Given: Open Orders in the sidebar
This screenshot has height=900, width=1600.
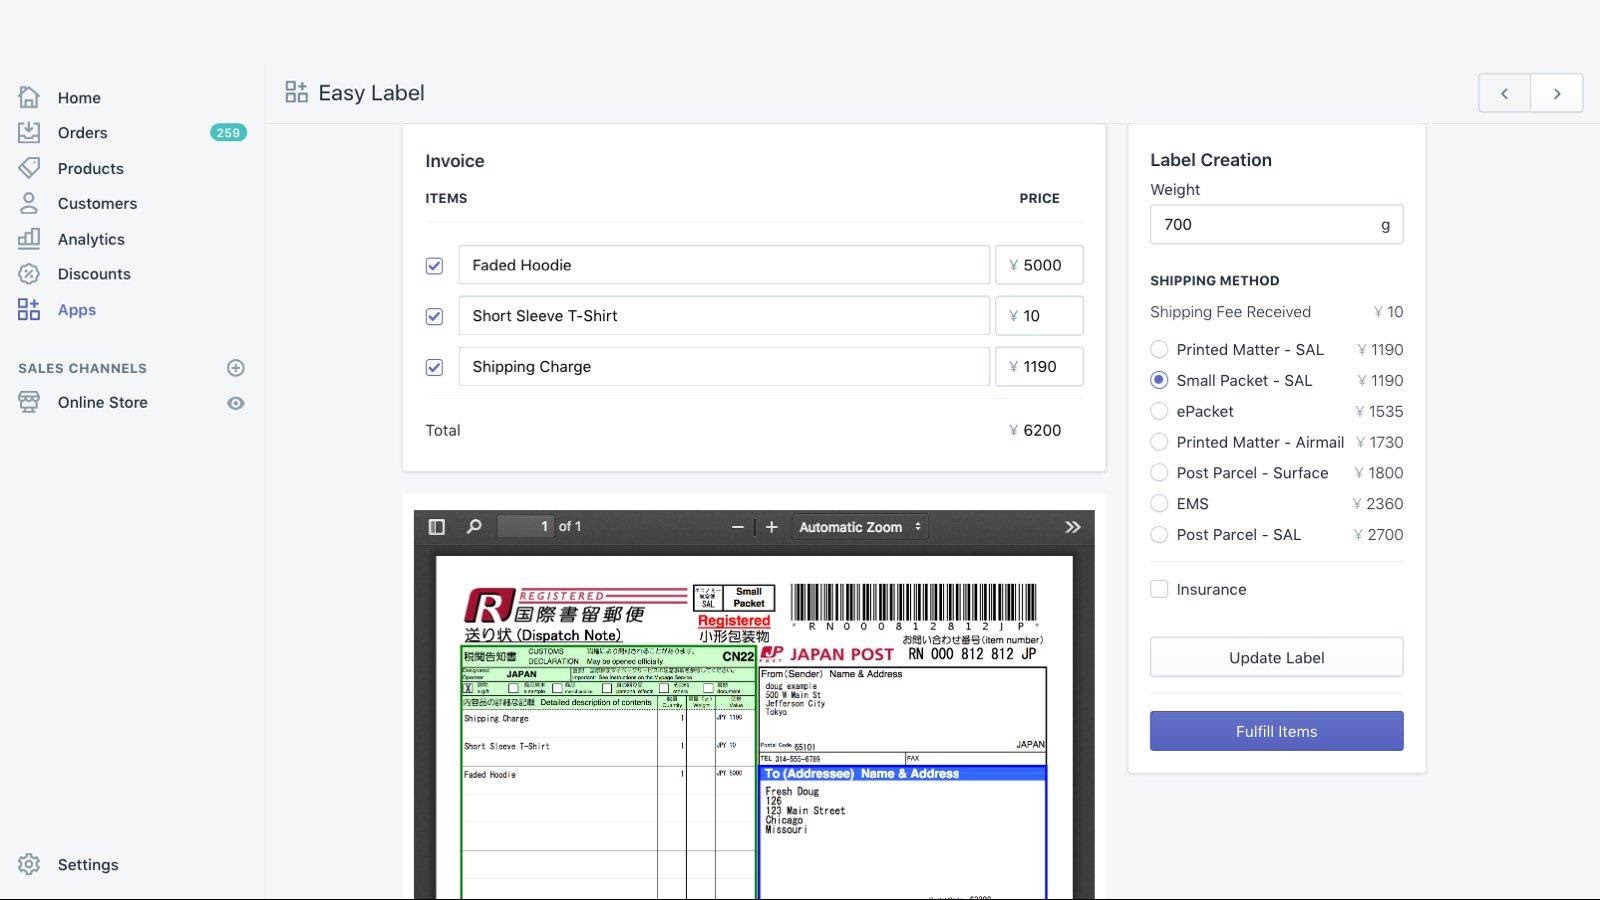Looking at the screenshot, I should [82, 133].
